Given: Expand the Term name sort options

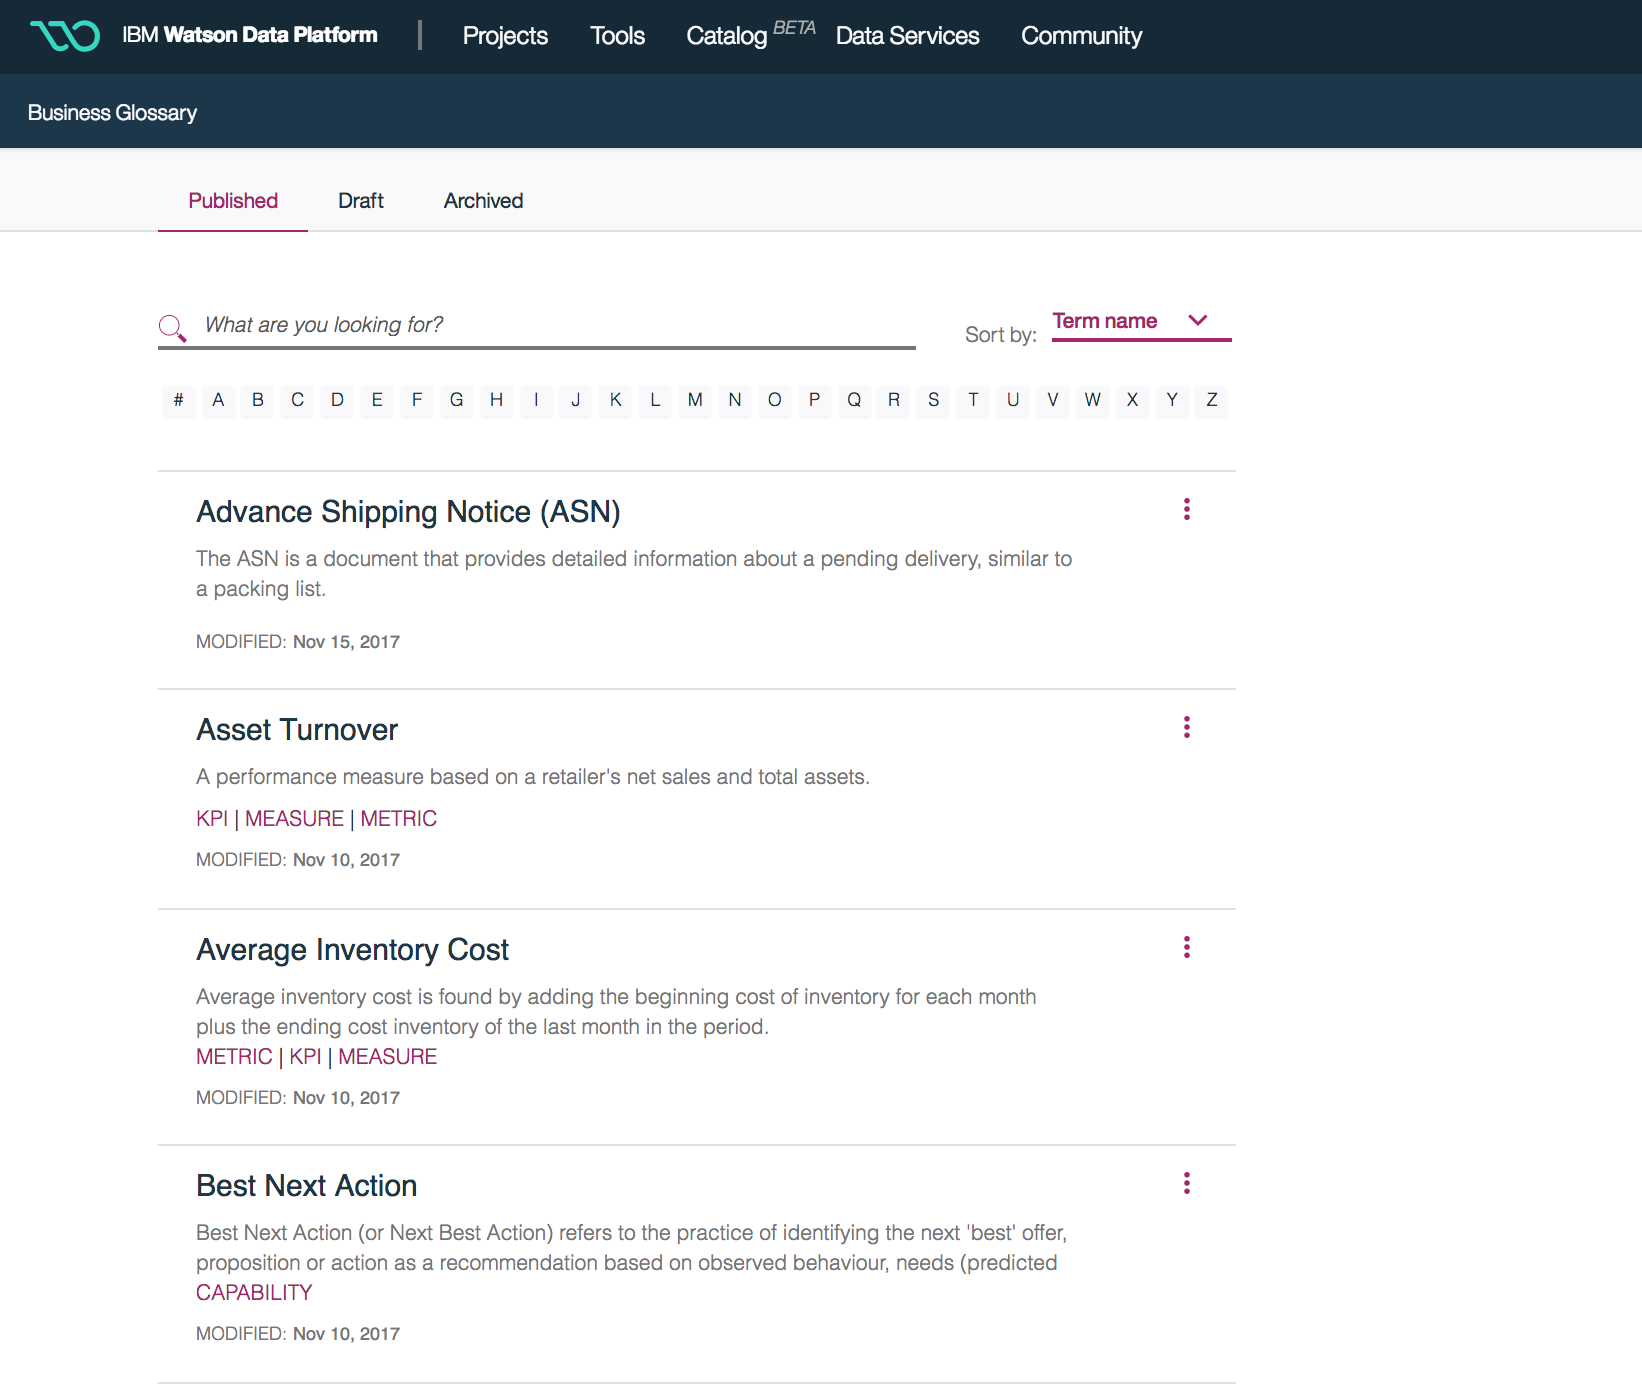Looking at the screenshot, I should tap(1104, 321).
